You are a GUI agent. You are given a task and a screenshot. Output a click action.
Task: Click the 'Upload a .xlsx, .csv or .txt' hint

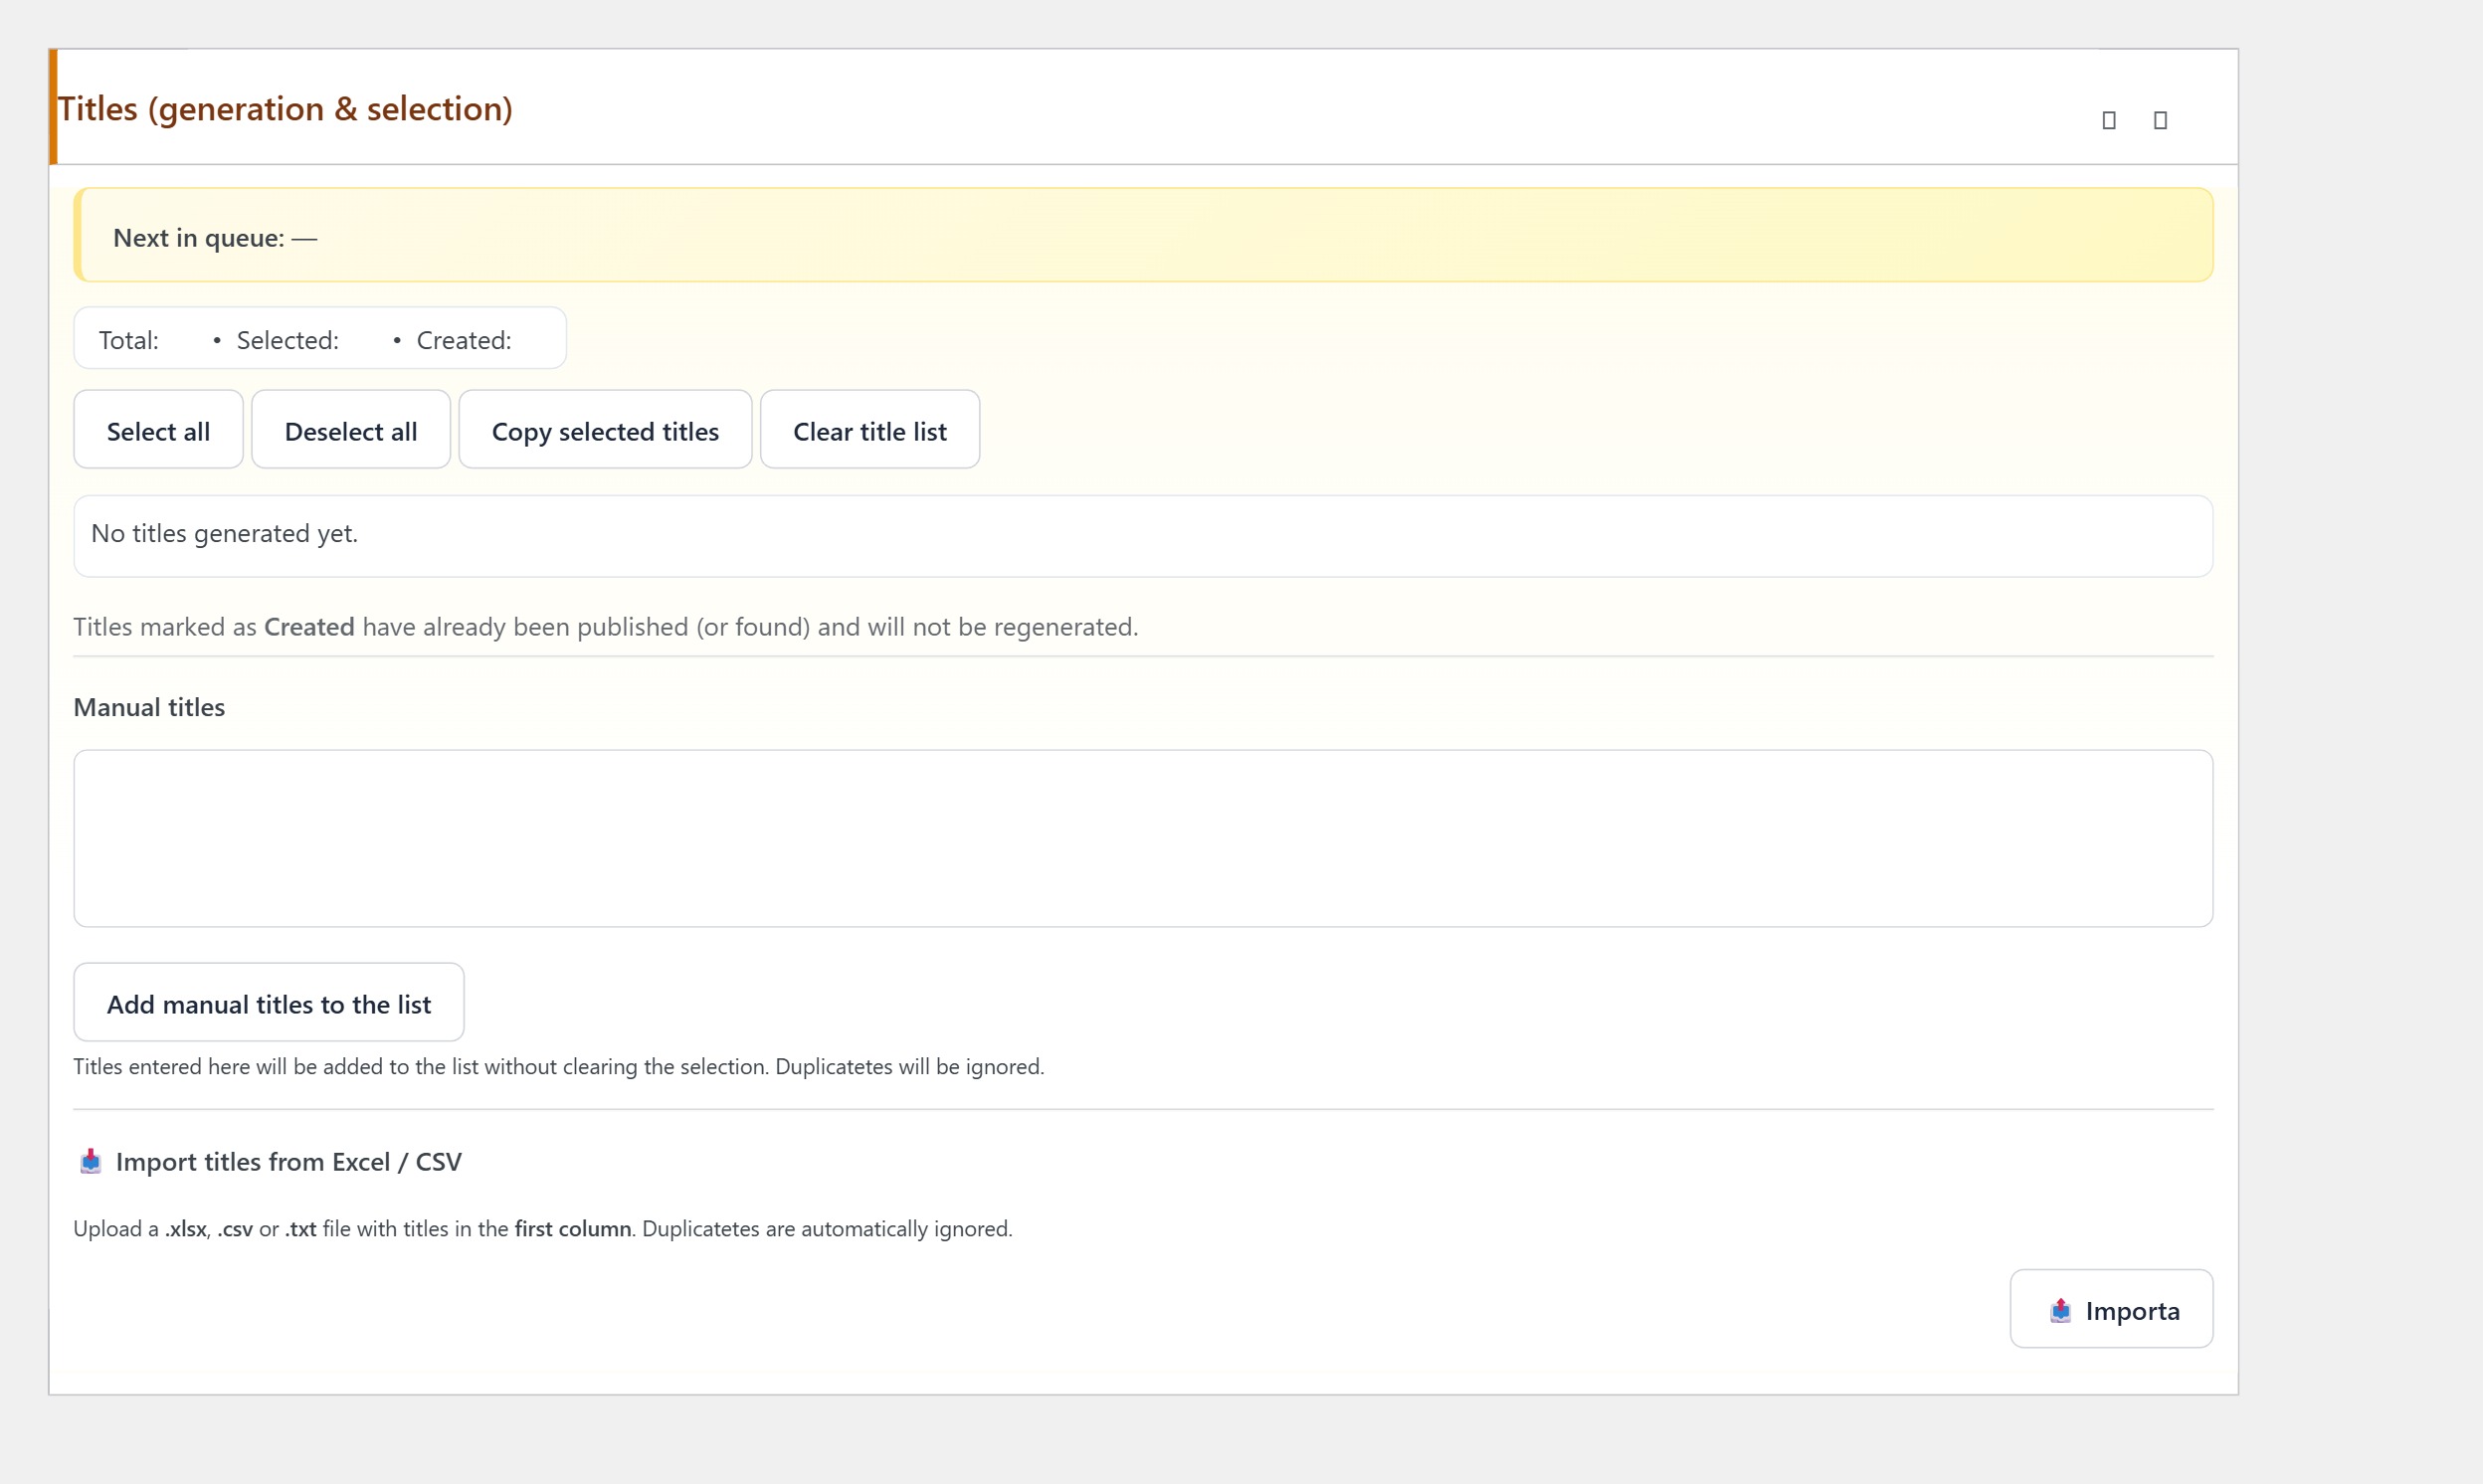(x=543, y=1229)
